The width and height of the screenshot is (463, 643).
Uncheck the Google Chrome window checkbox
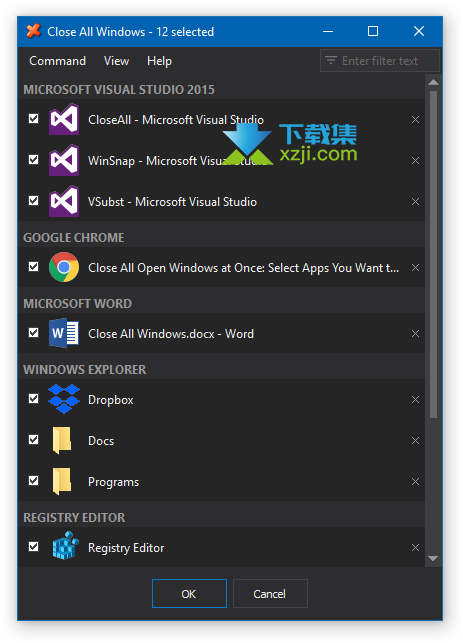point(34,267)
